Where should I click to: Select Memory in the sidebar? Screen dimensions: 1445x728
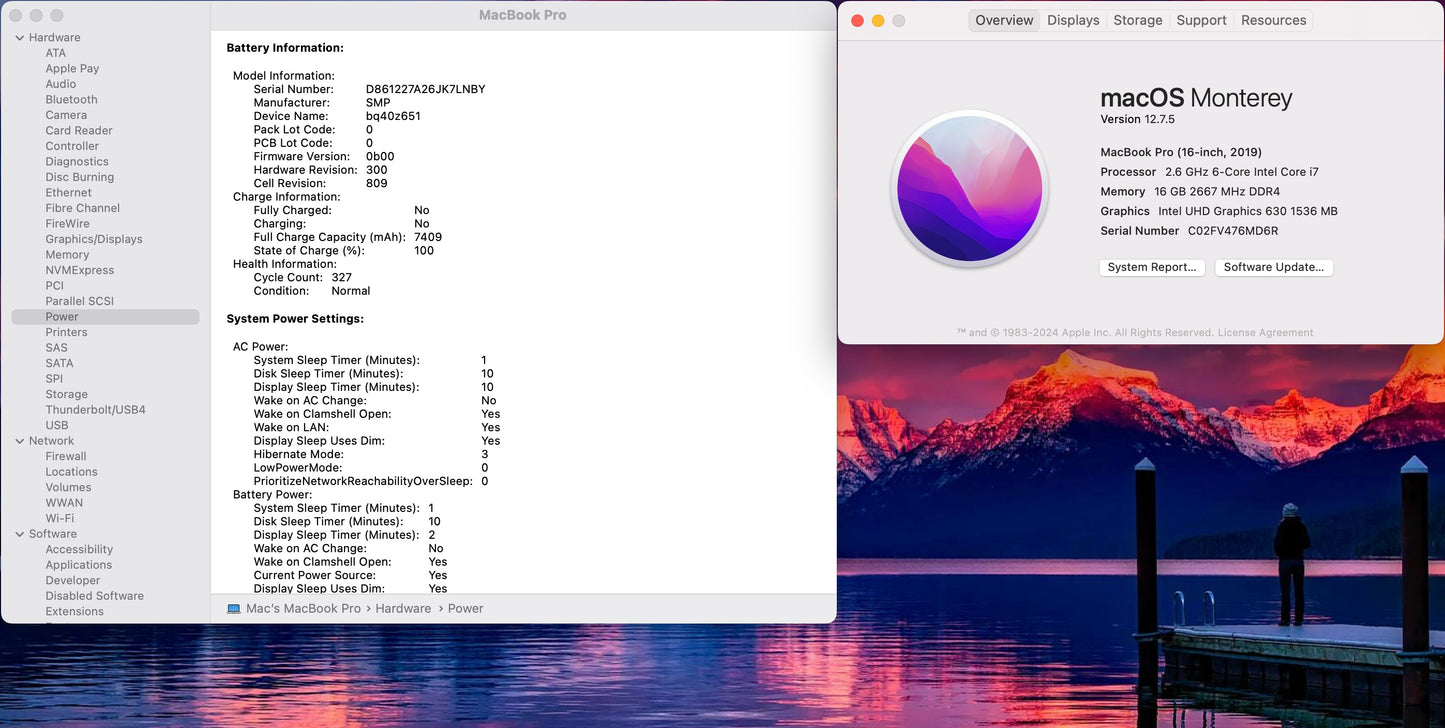pos(67,255)
